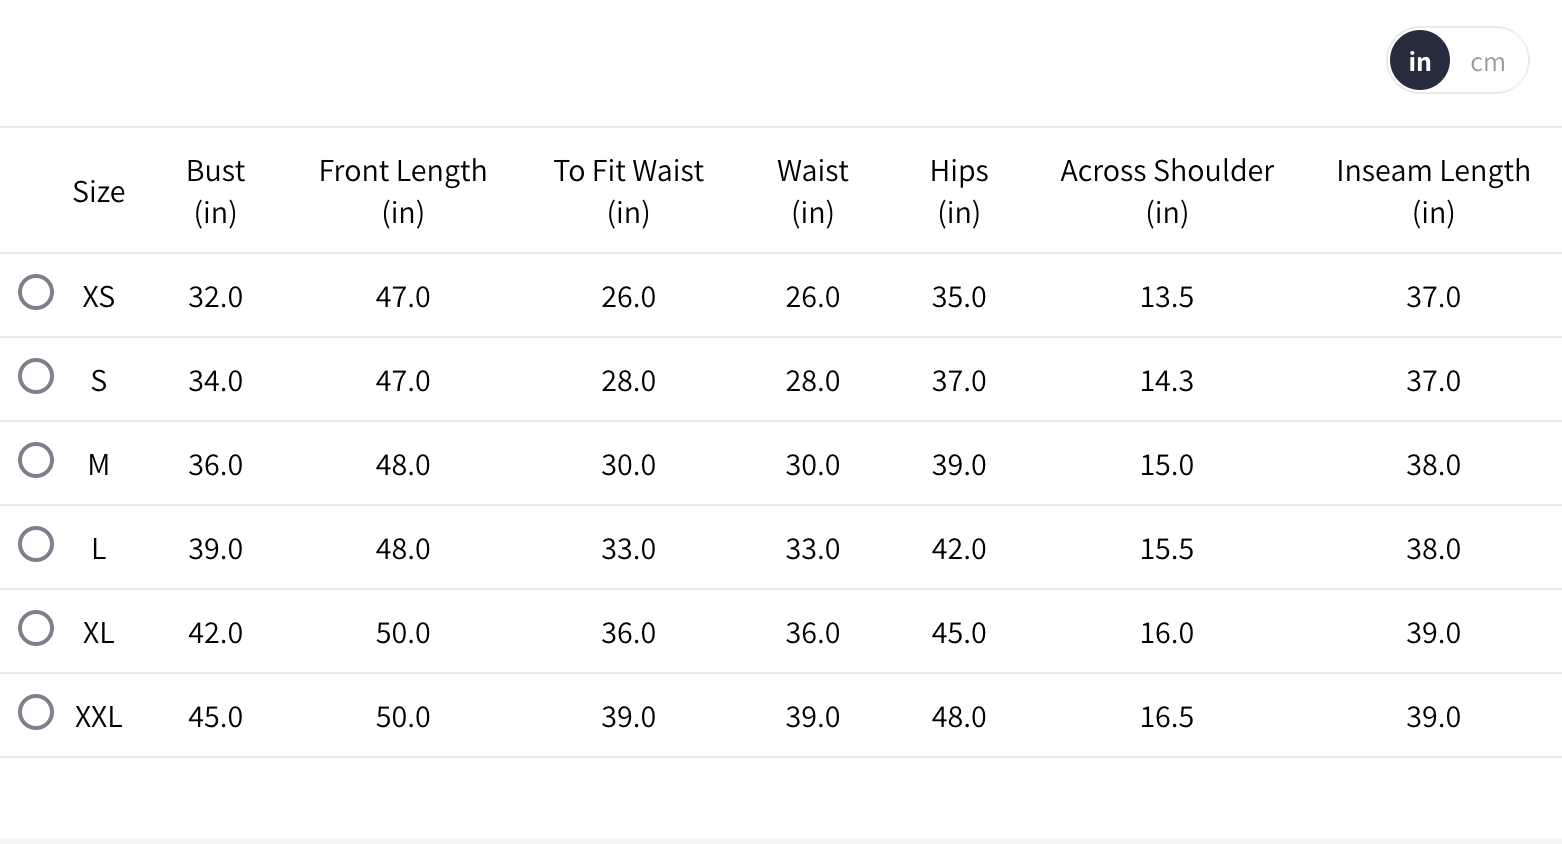Viewport: 1562px width, 844px height.
Task: Select the XL size radio button
Action: (x=36, y=628)
